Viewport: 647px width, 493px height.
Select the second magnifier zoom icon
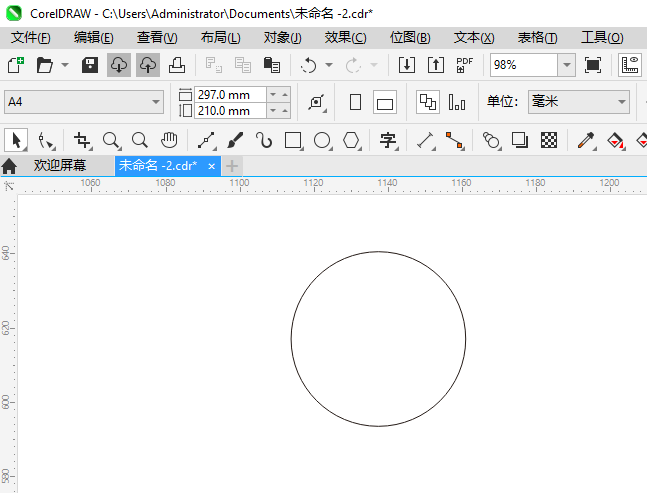(x=140, y=140)
